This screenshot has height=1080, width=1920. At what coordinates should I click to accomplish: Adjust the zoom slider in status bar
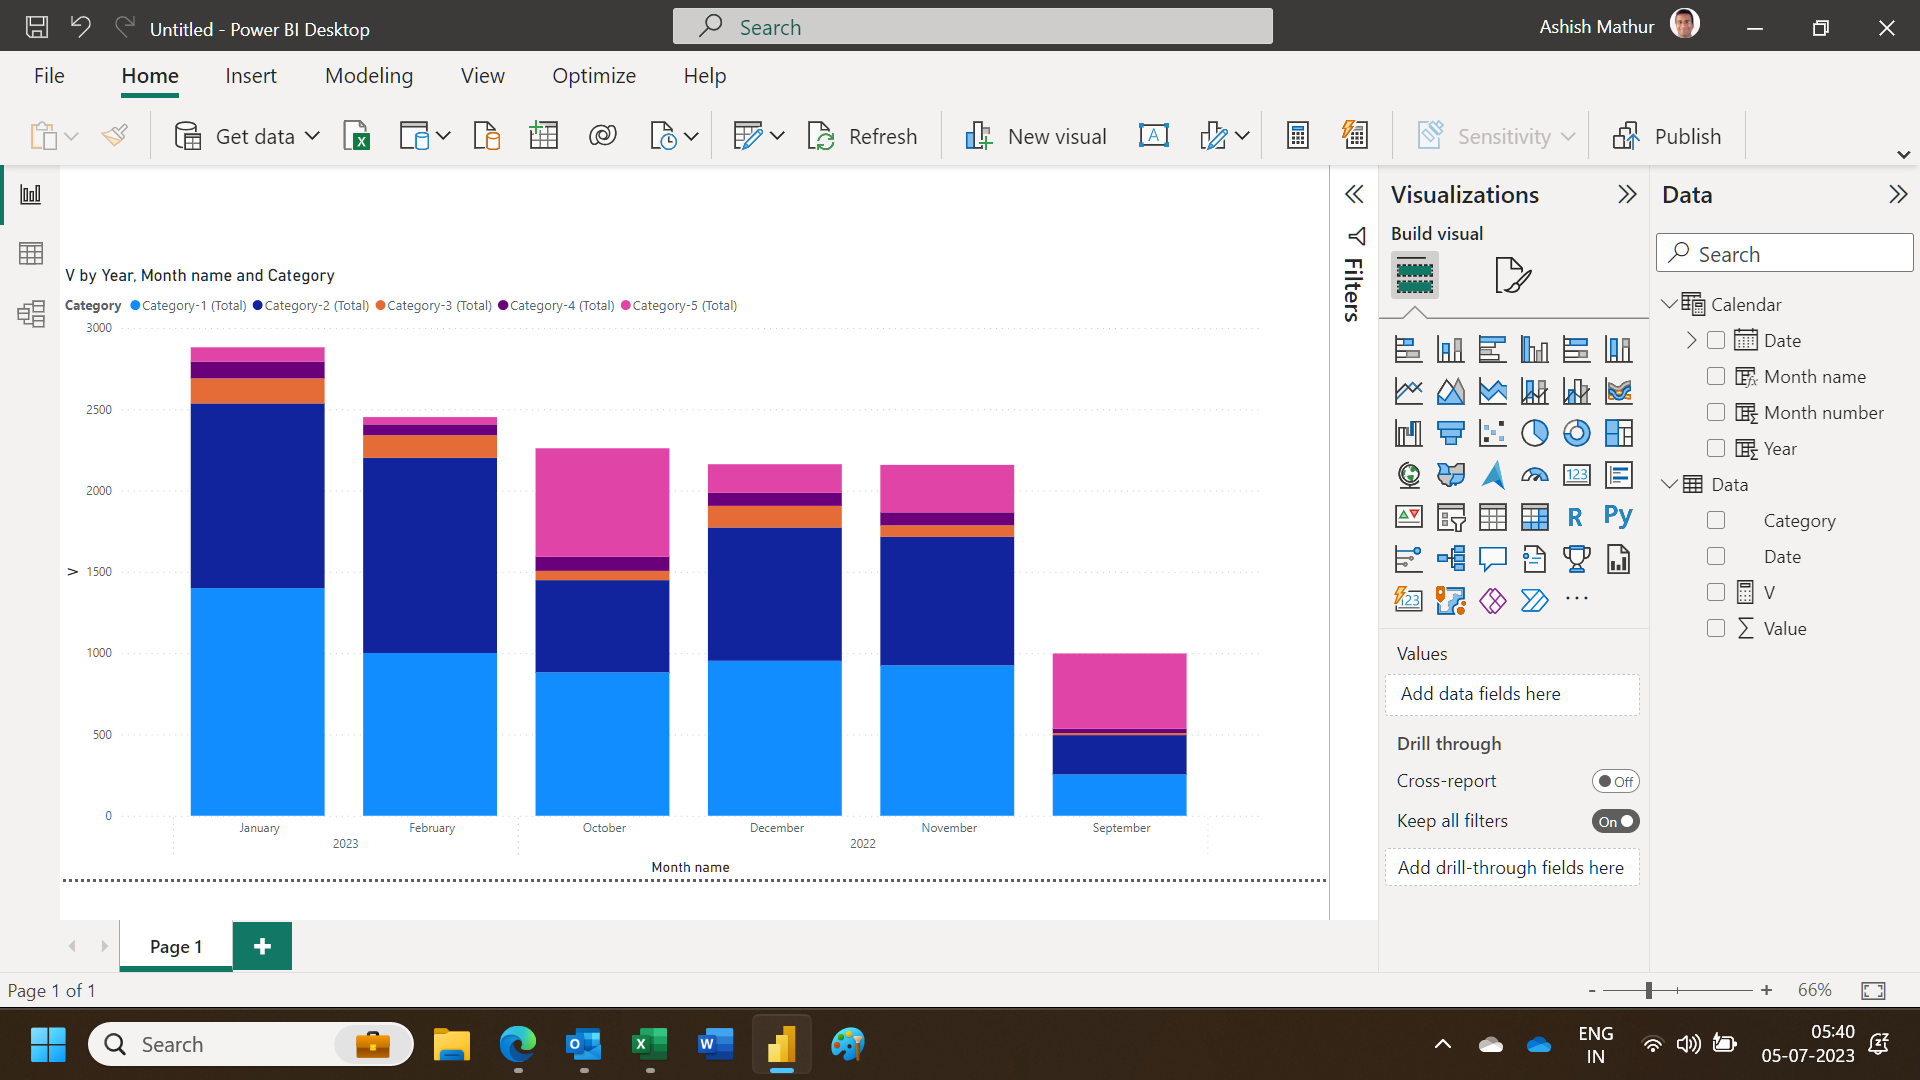[x=1648, y=990]
